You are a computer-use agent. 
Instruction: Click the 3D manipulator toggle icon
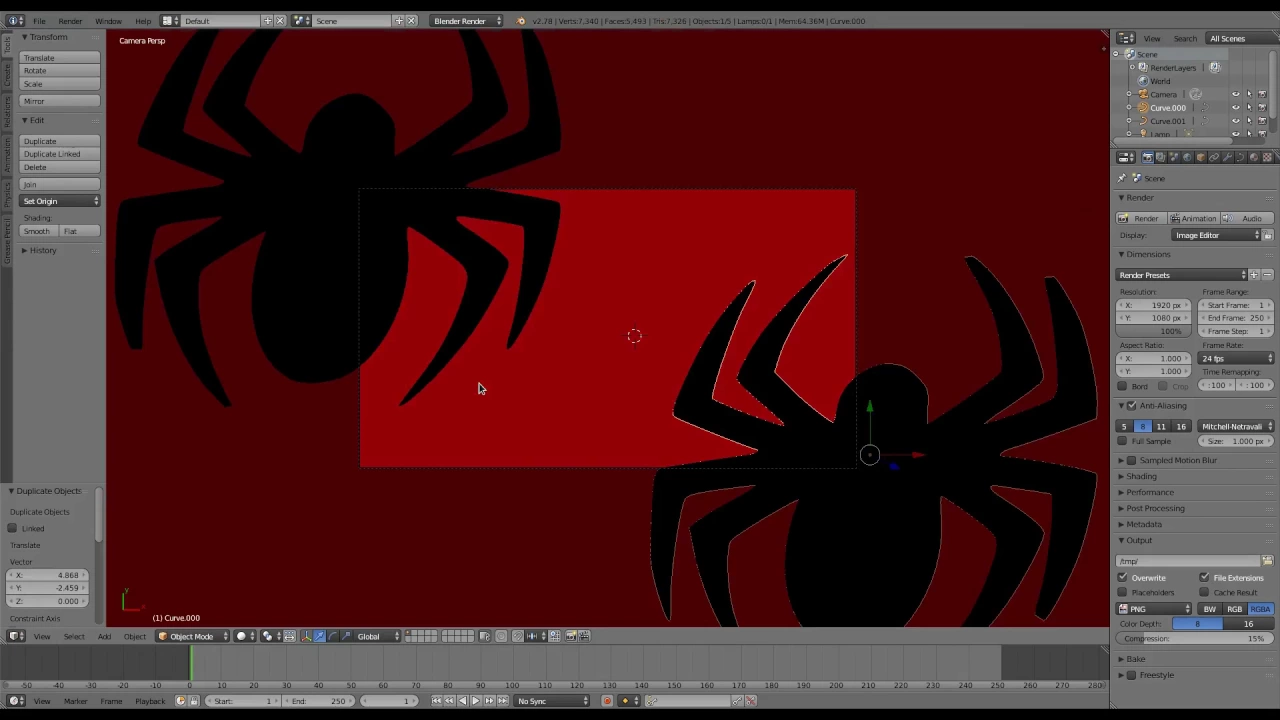[x=306, y=636]
